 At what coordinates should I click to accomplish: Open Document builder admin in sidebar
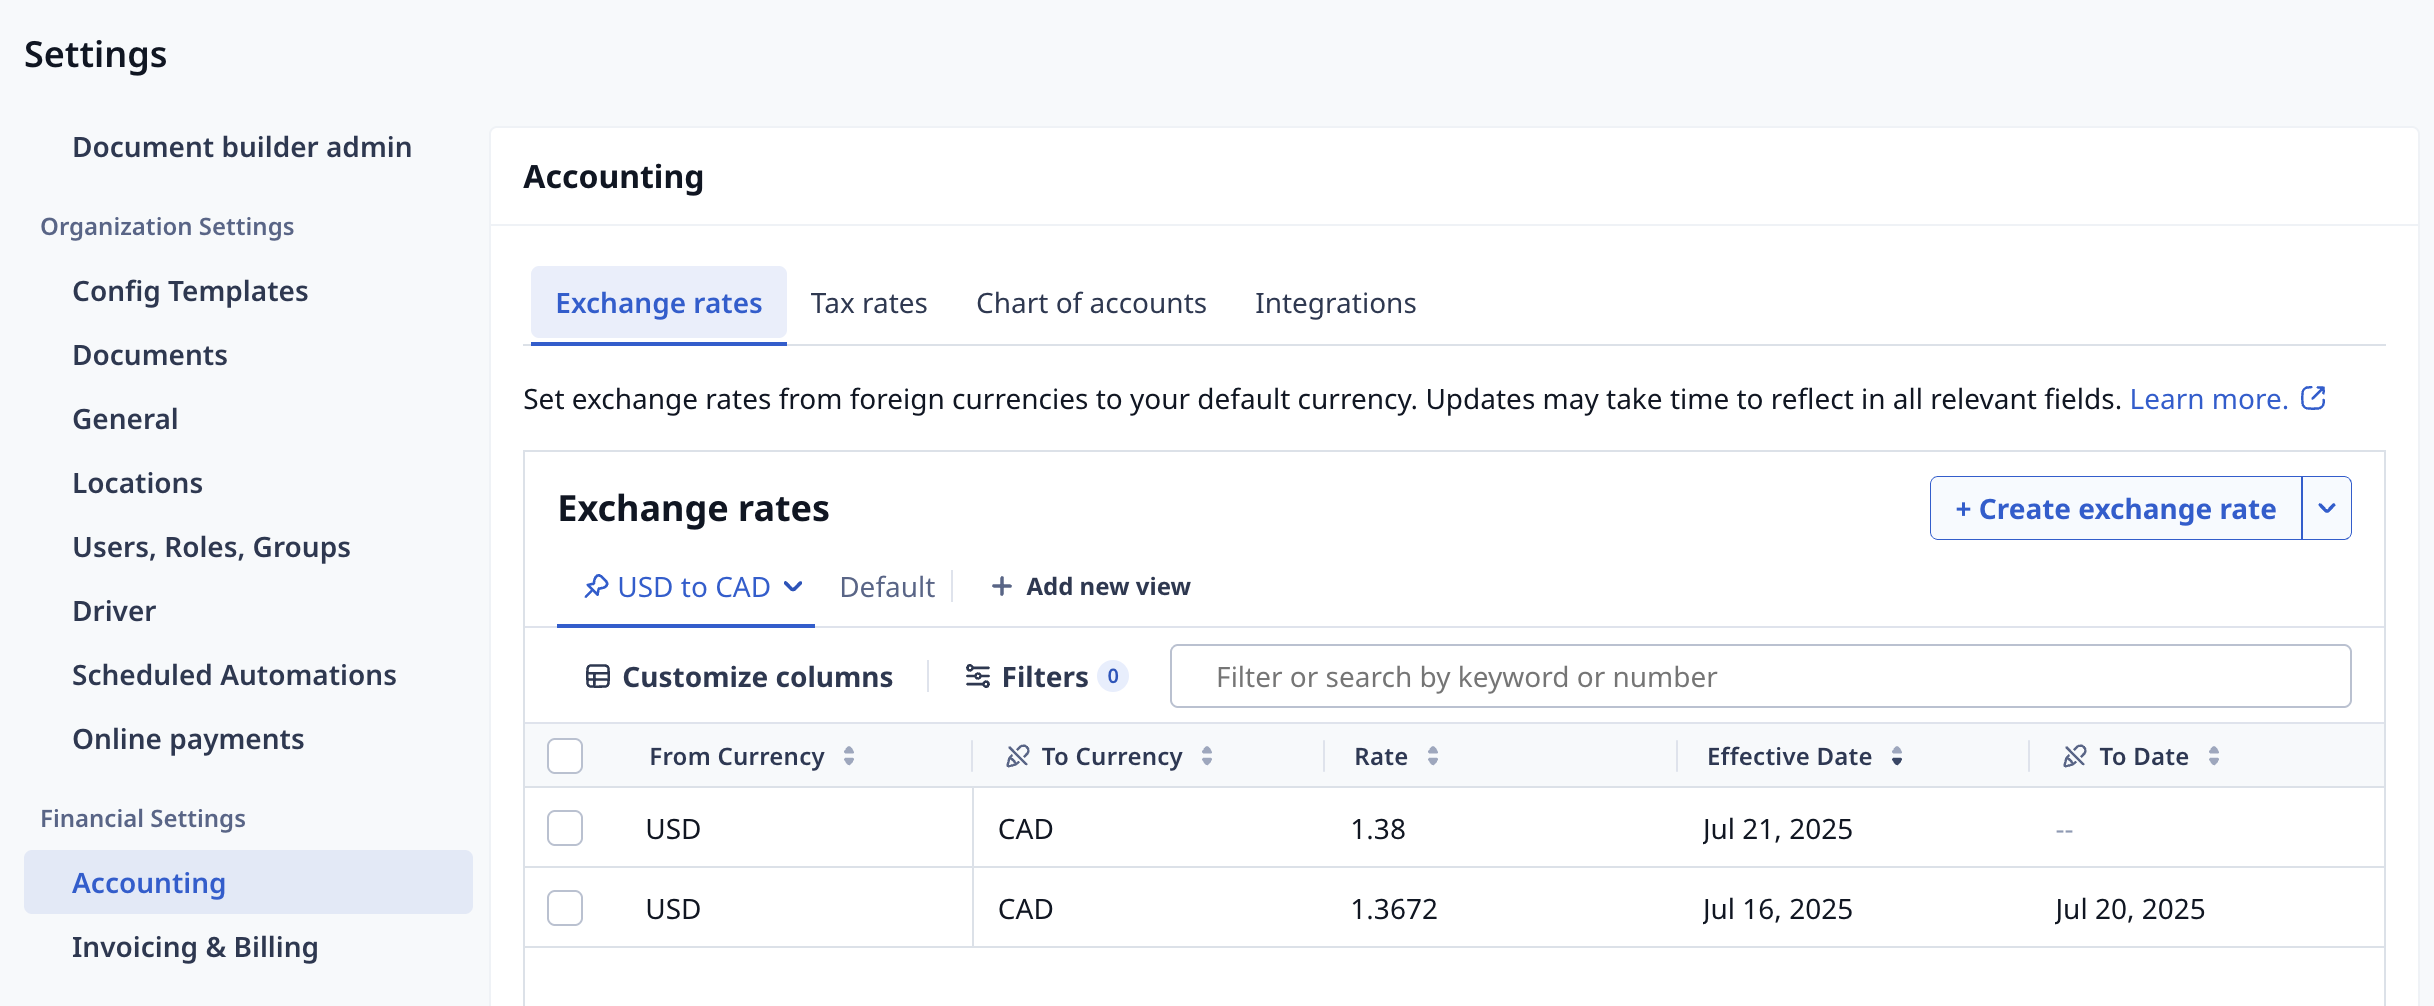pyautogui.click(x=242, y=147)
